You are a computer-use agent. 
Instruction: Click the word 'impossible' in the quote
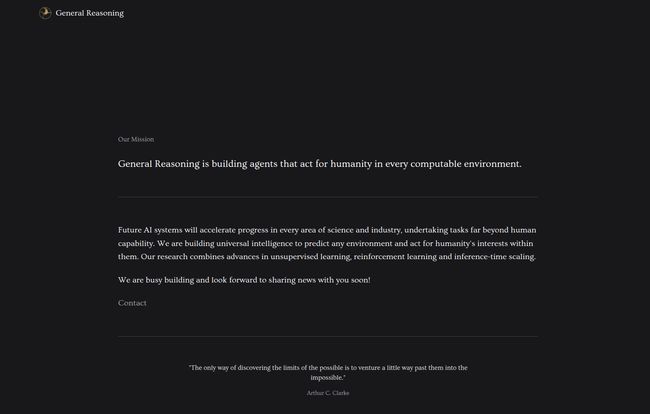[327, 378]
